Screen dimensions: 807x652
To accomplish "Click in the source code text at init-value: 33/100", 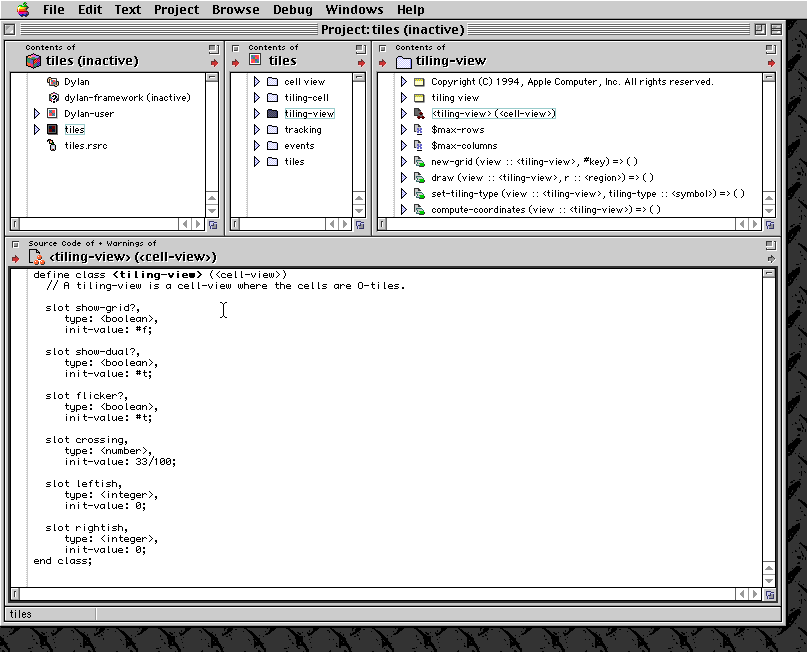I will (120, 462).
